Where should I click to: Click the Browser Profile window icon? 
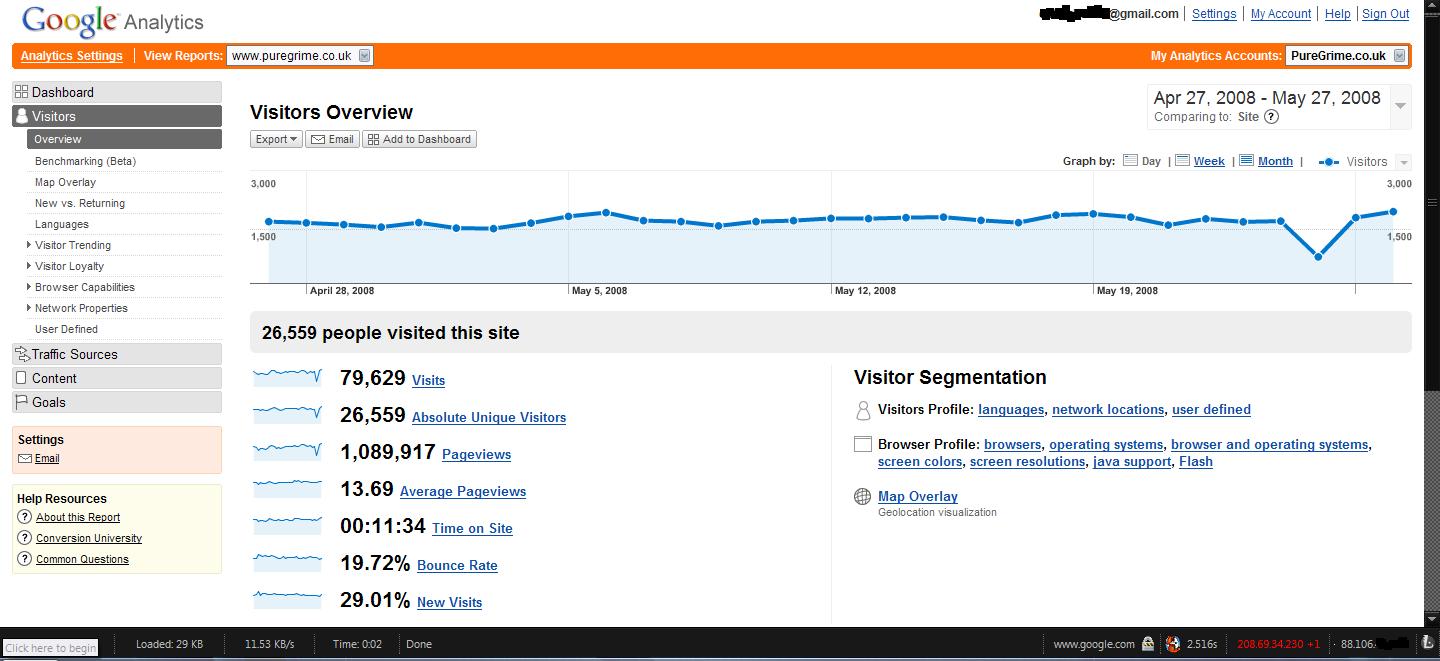pos(863,444)
